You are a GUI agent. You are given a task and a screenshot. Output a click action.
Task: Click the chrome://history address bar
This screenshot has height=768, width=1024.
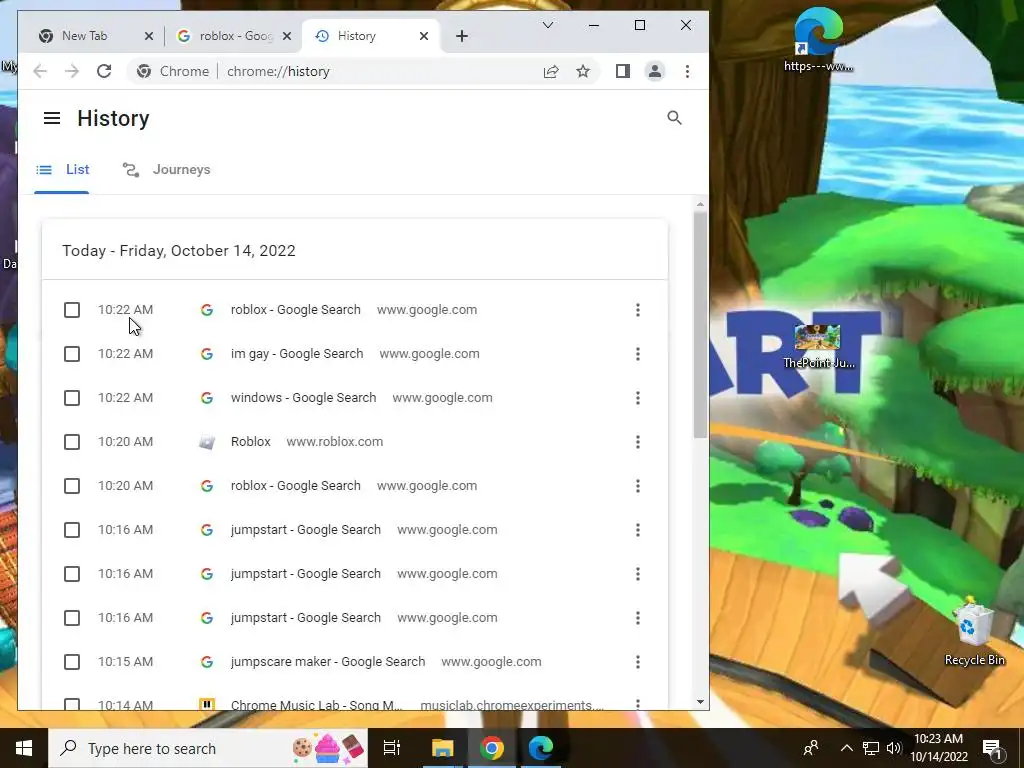pos(278,71)
